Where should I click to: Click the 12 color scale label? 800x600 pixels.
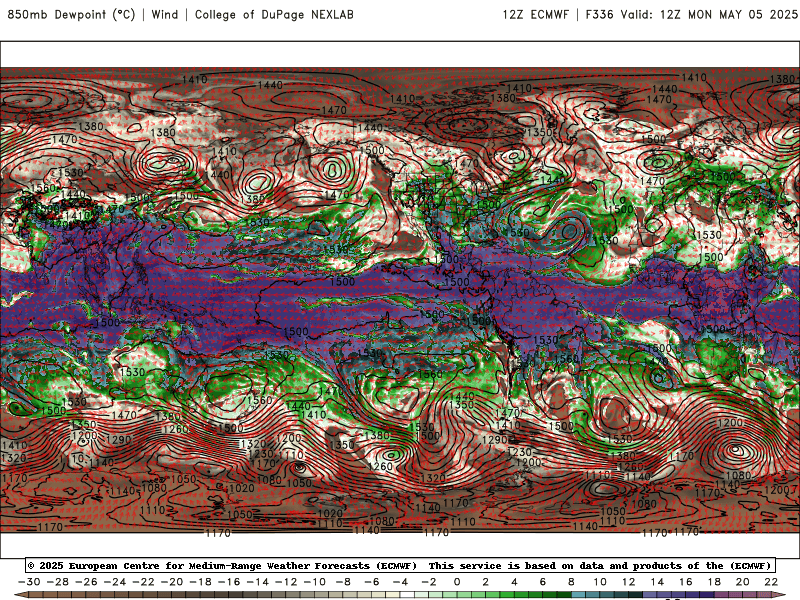[x=629, y=582]
